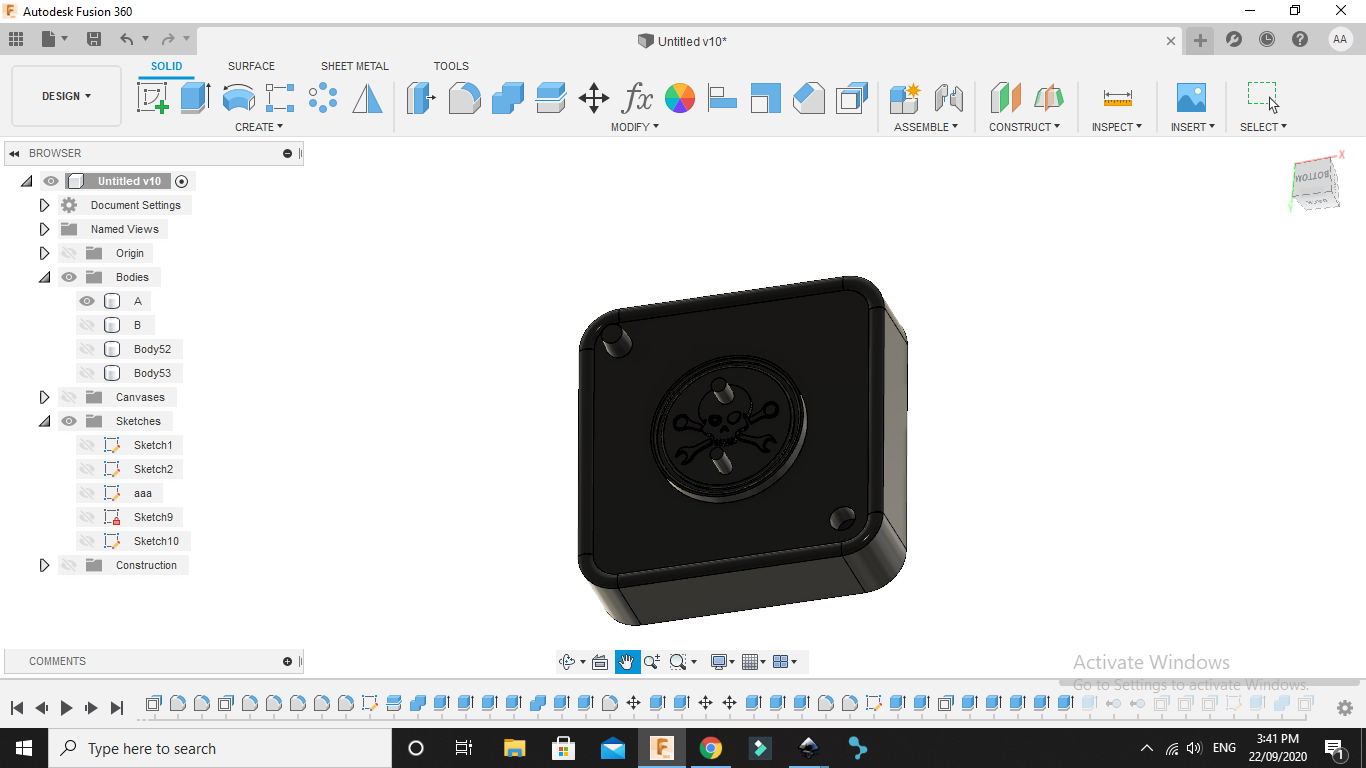Open the Measure tool
The height and width of the screenshot is (768, 1366).
(x=1118, y=98)
